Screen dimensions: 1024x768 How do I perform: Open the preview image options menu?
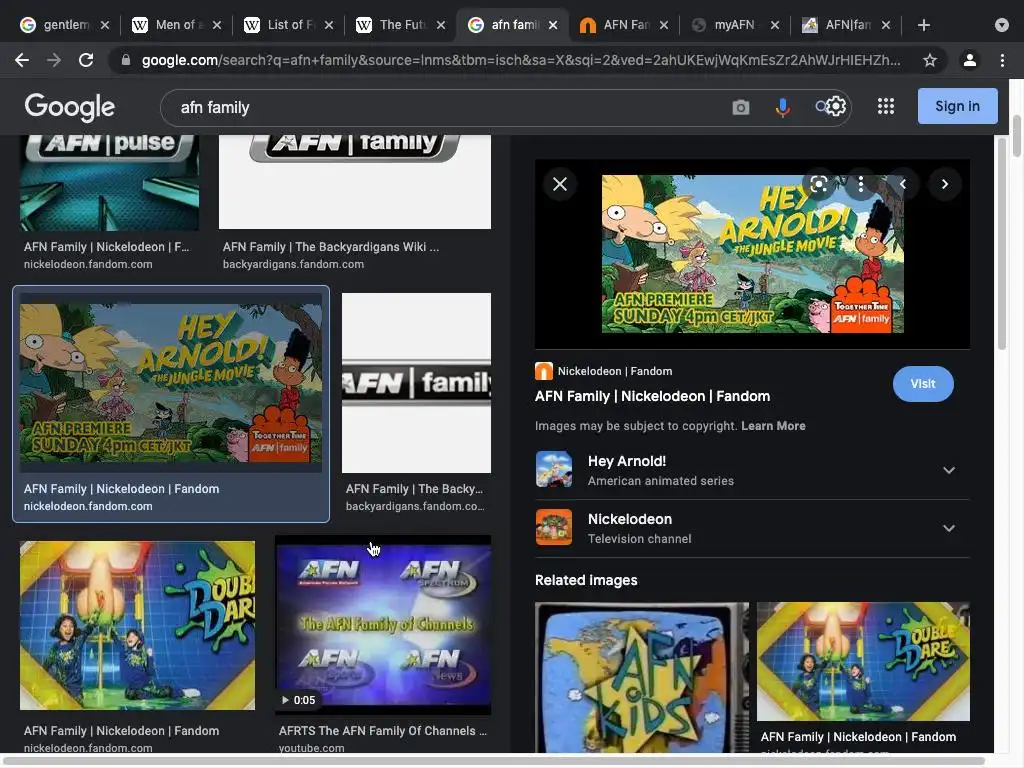pos(861,184)
